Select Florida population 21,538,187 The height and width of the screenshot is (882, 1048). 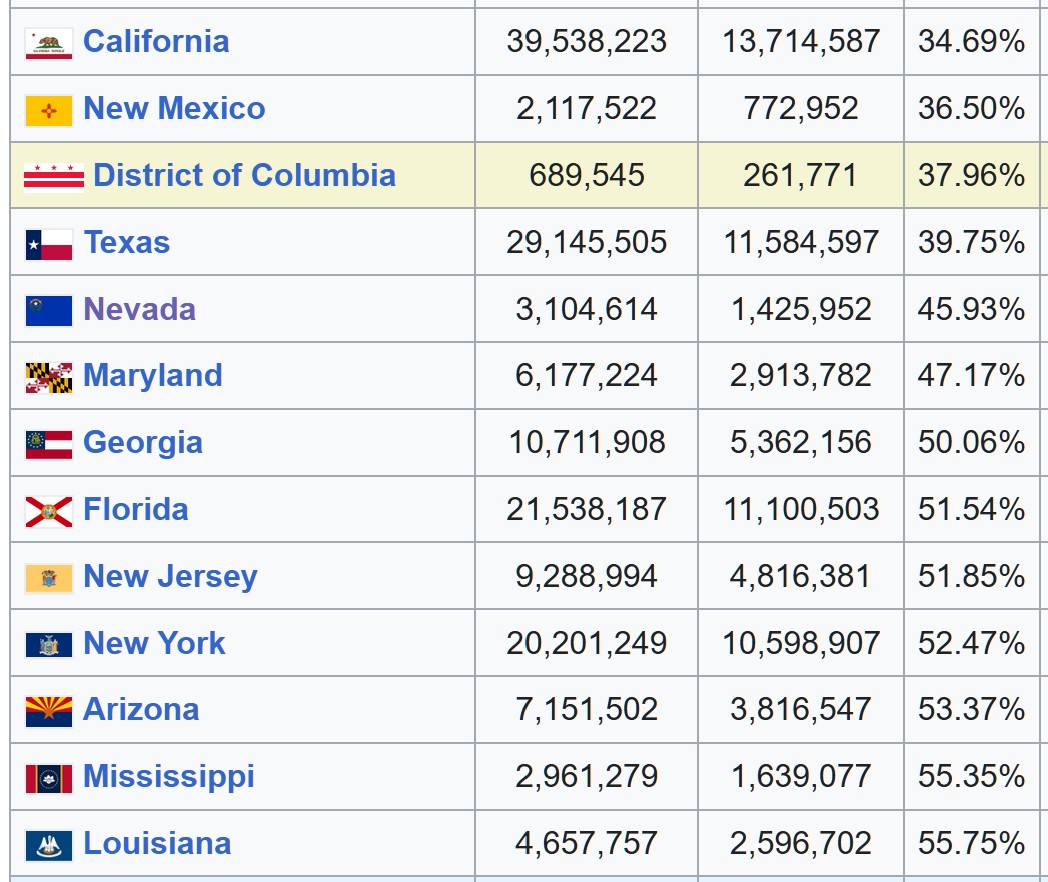586,509
